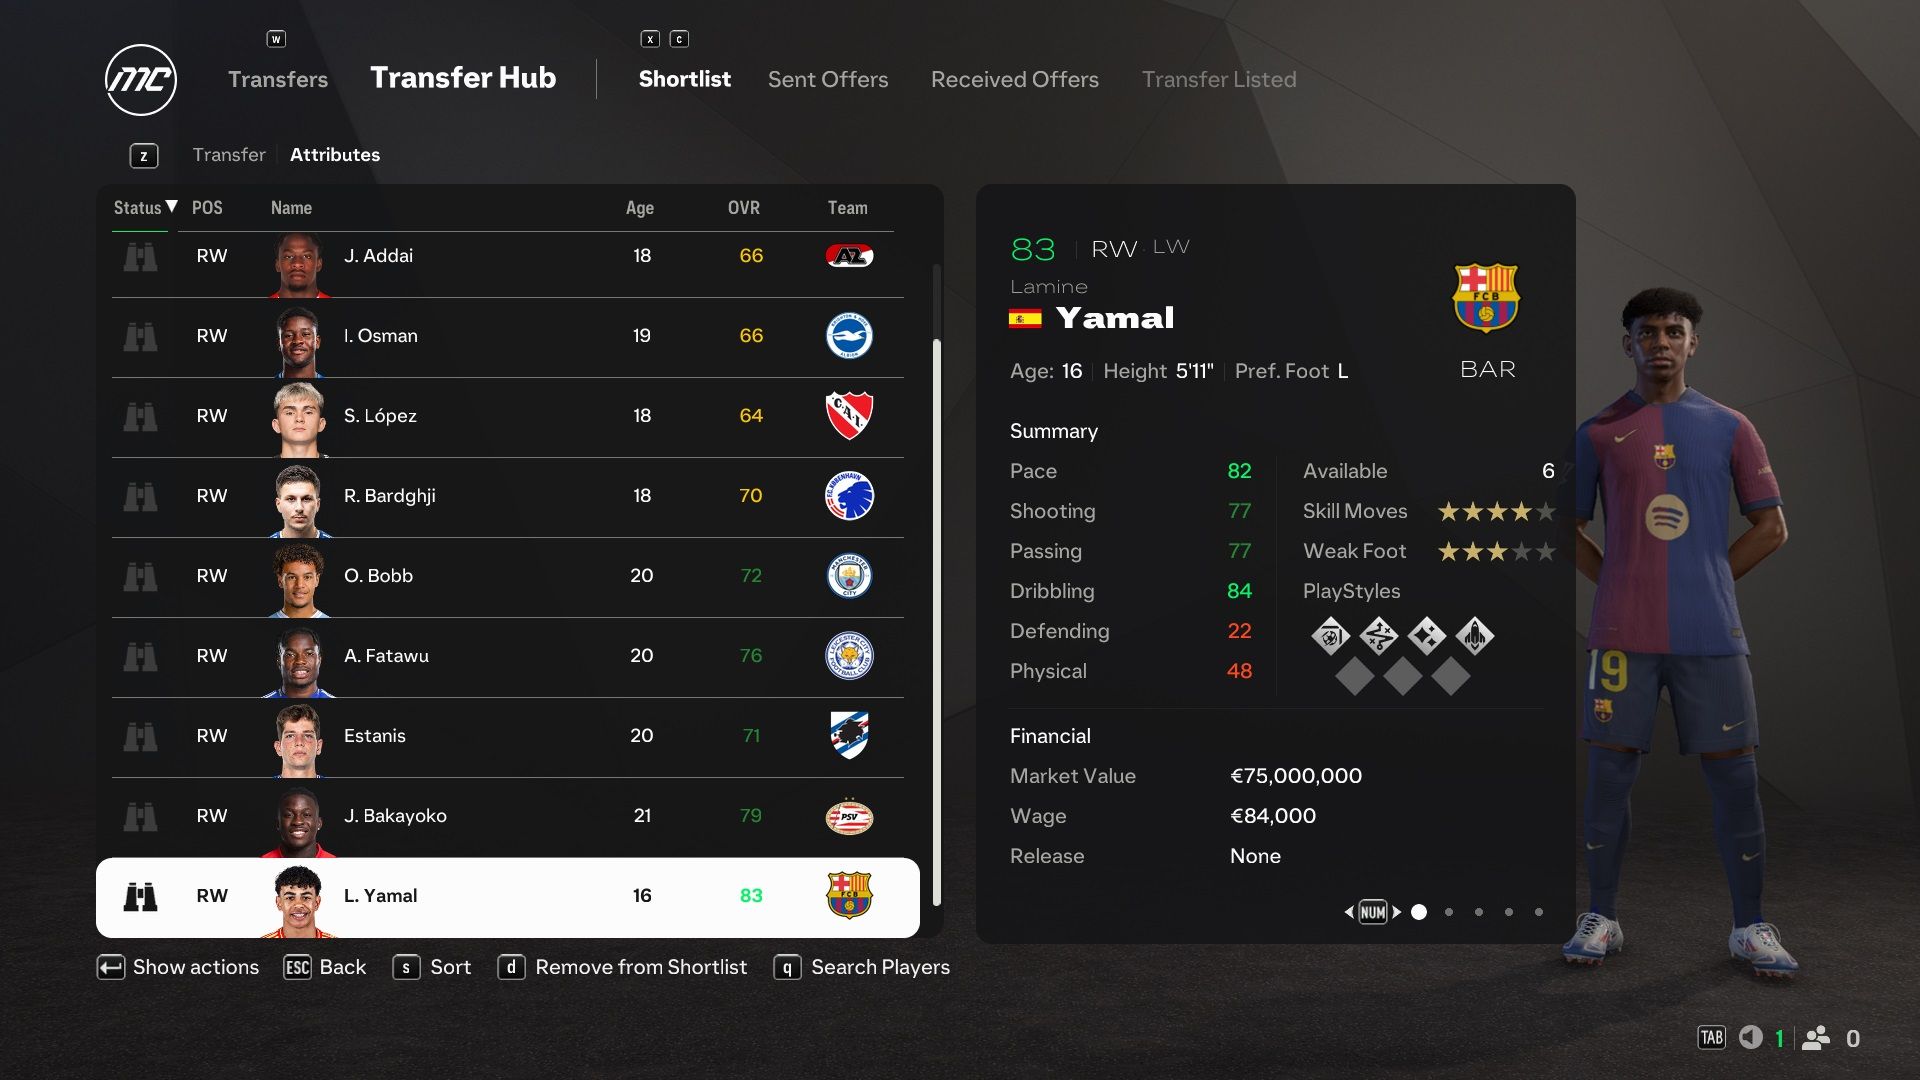Open the Transfers tab in Transfer Hub
1920x1080 pixels.
coord(278,78)
